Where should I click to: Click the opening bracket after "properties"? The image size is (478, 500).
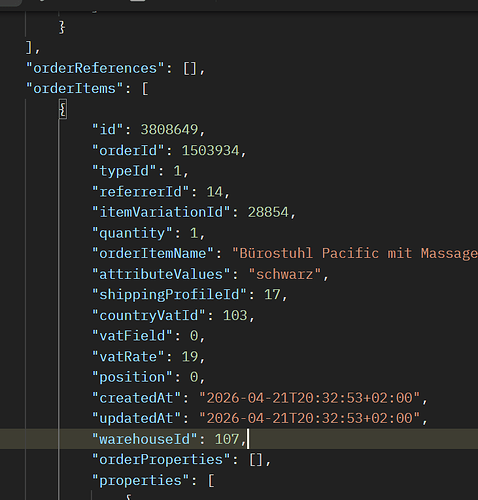point(211,480)
